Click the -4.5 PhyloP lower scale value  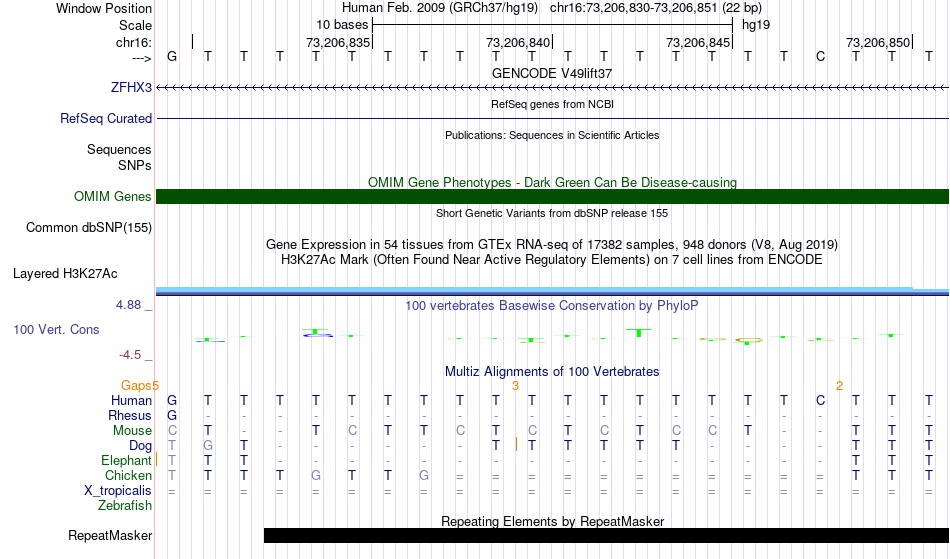[130, 354]
